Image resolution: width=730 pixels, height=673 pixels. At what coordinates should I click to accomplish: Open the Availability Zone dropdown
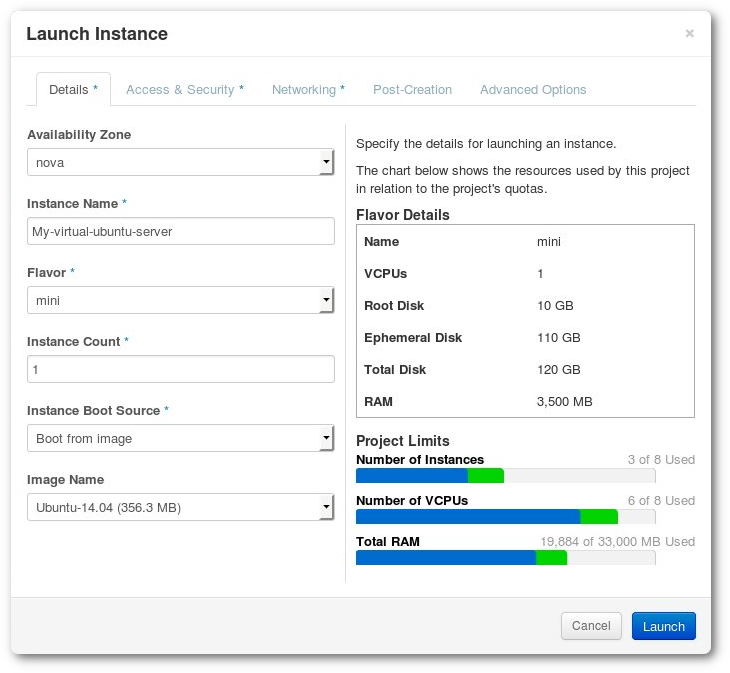coord(181,162)
